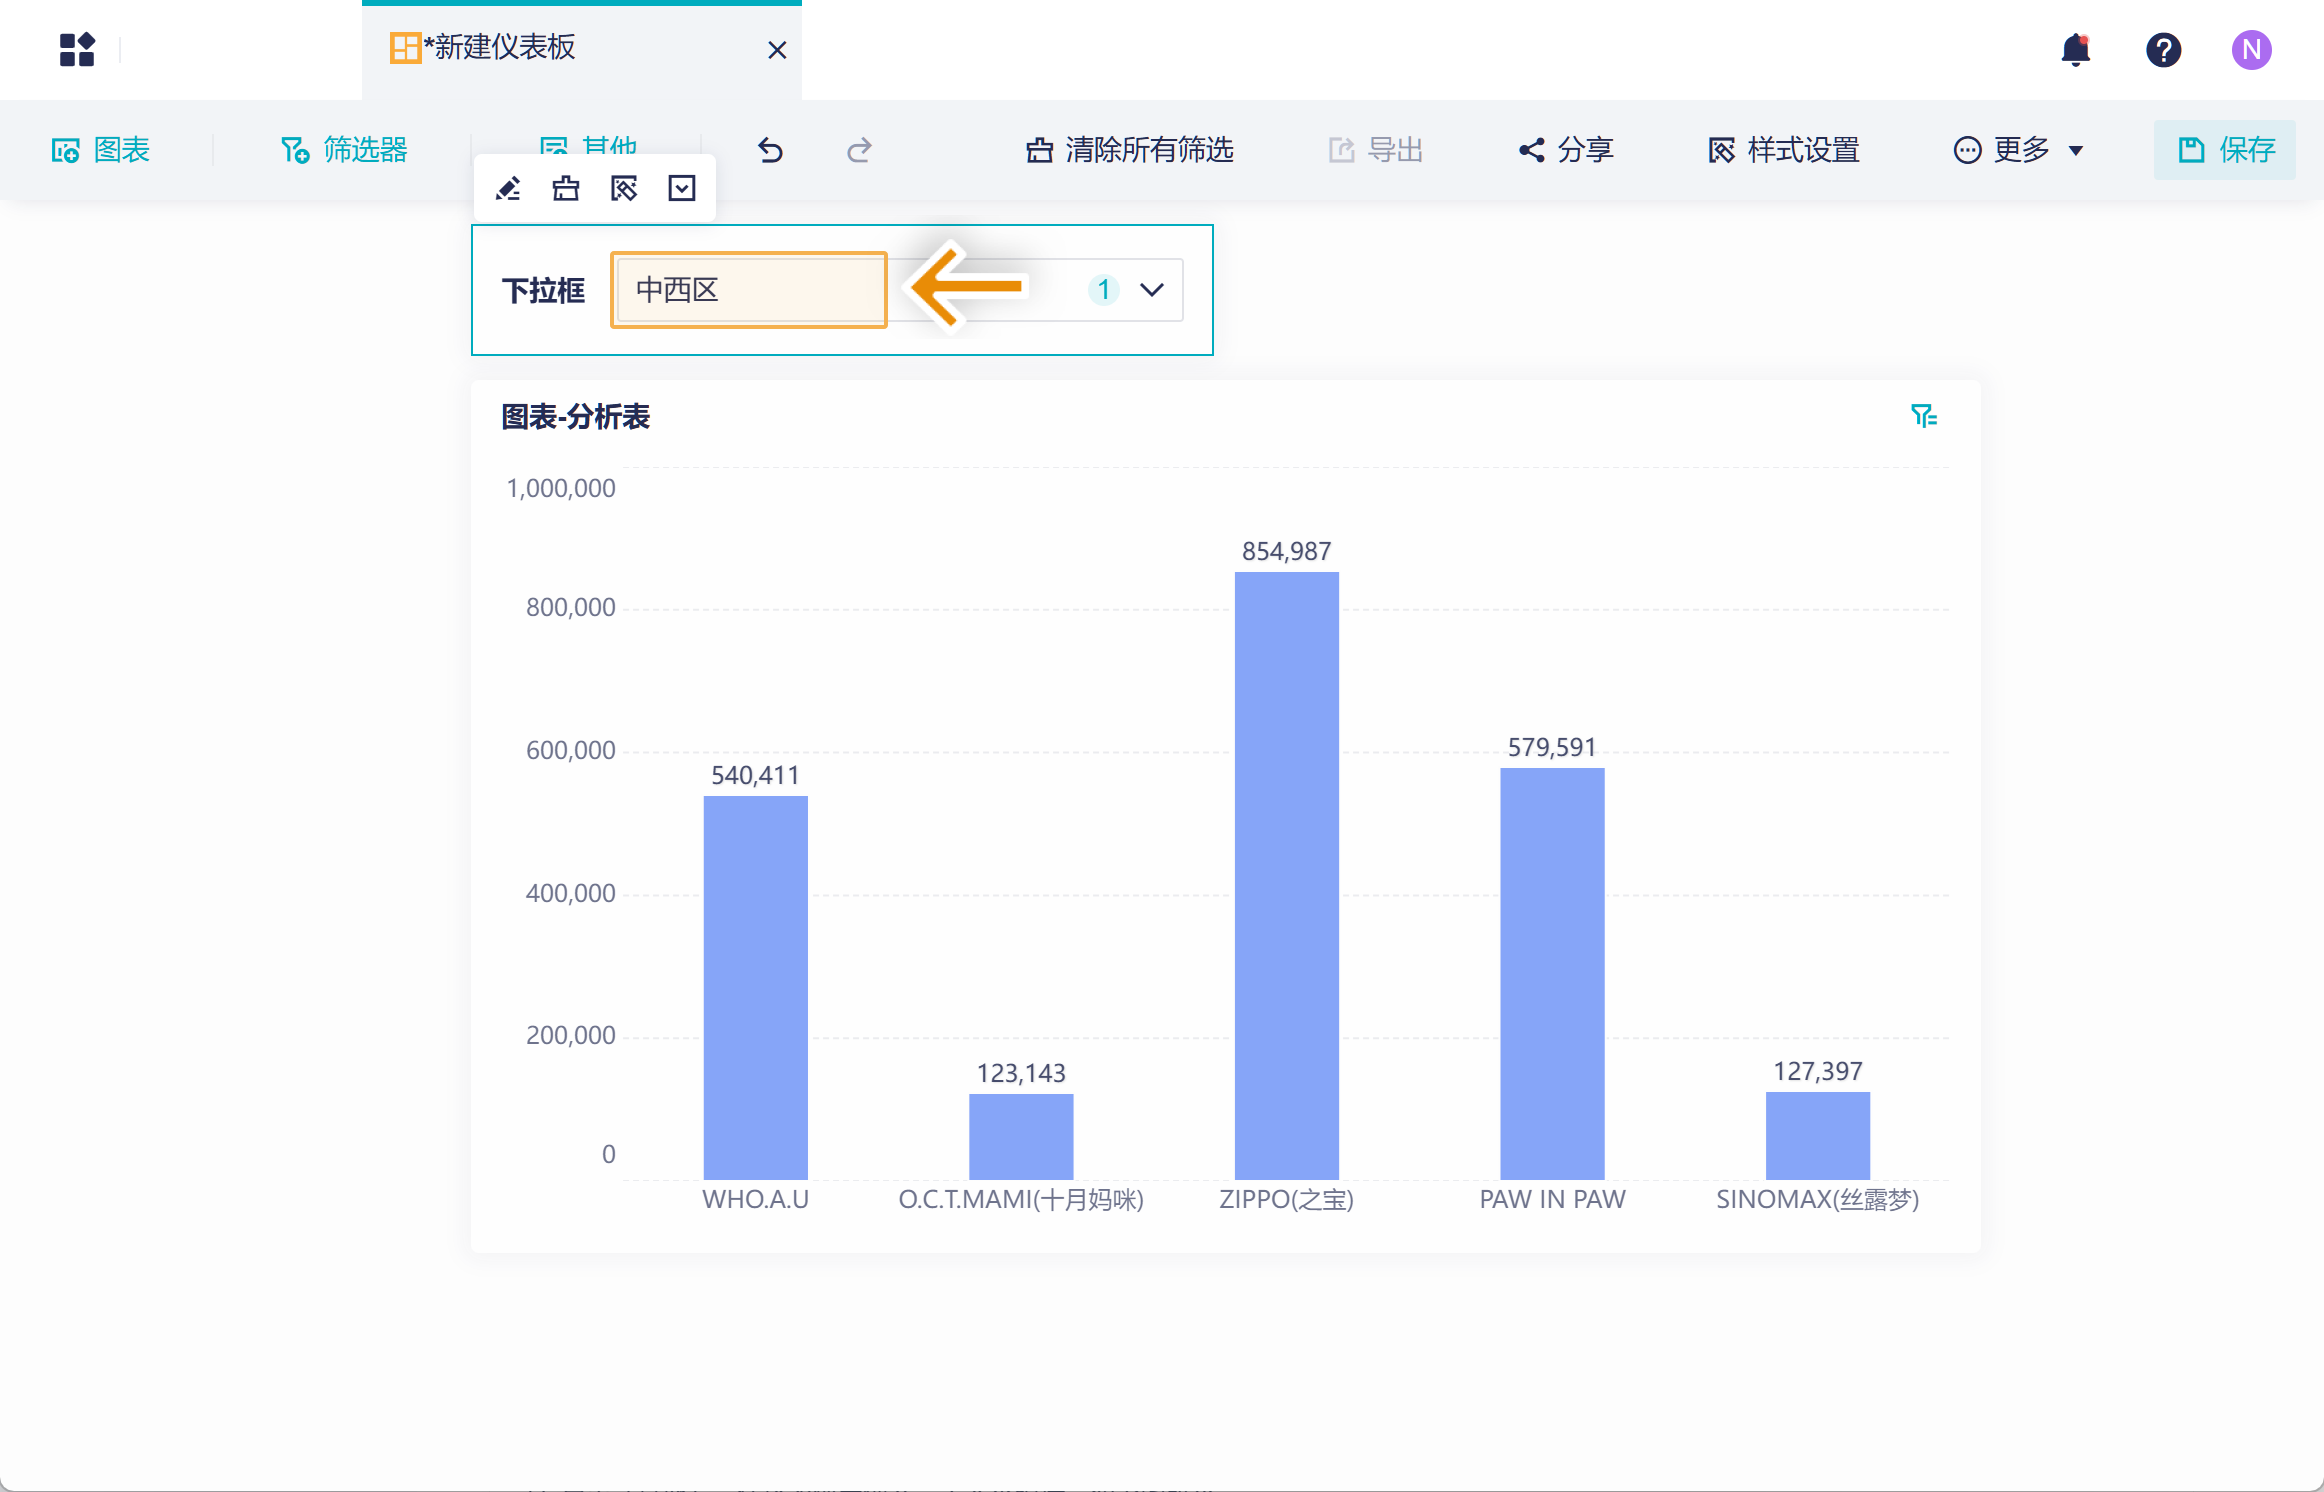This screenshot has width=2324, height=1492.
Task: Click the 下拉框 filter label
Action: click(543, 290)
